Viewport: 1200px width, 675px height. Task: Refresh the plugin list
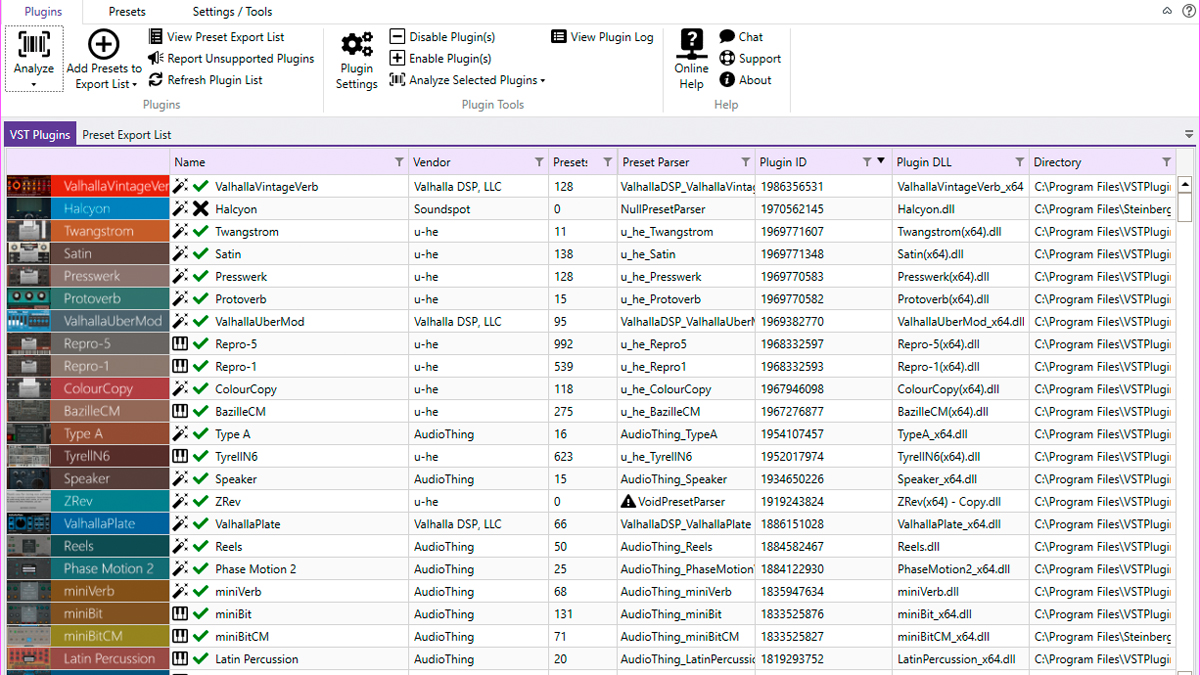click(x=206, y=80)
